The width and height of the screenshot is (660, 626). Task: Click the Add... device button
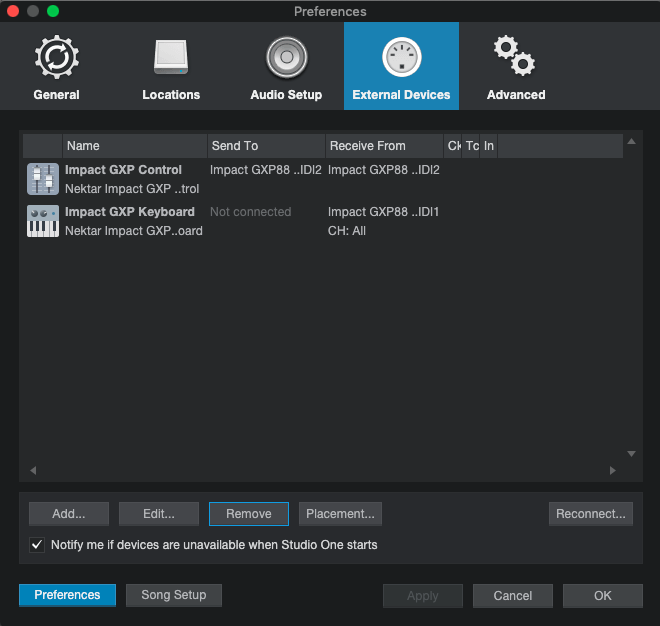coord(69,514)
